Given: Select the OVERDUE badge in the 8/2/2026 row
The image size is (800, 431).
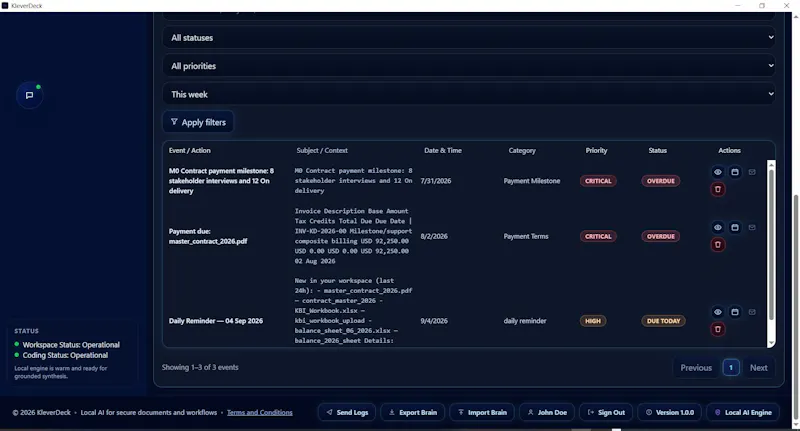Looking at the screenshot, I should (x=661, y=237).
